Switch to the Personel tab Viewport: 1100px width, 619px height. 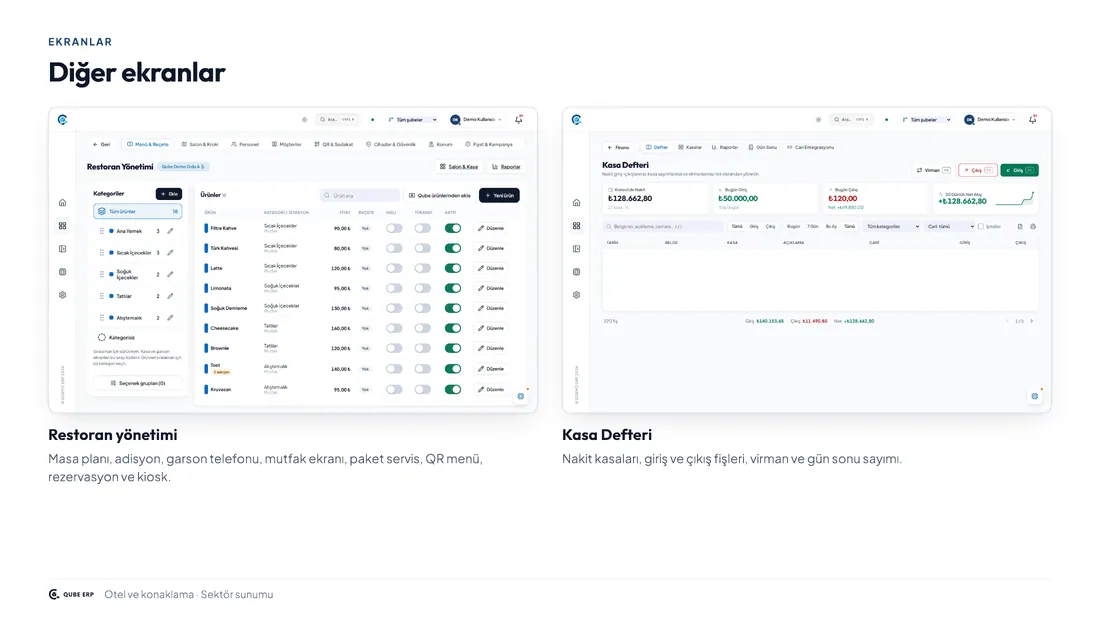click(245, 145)
